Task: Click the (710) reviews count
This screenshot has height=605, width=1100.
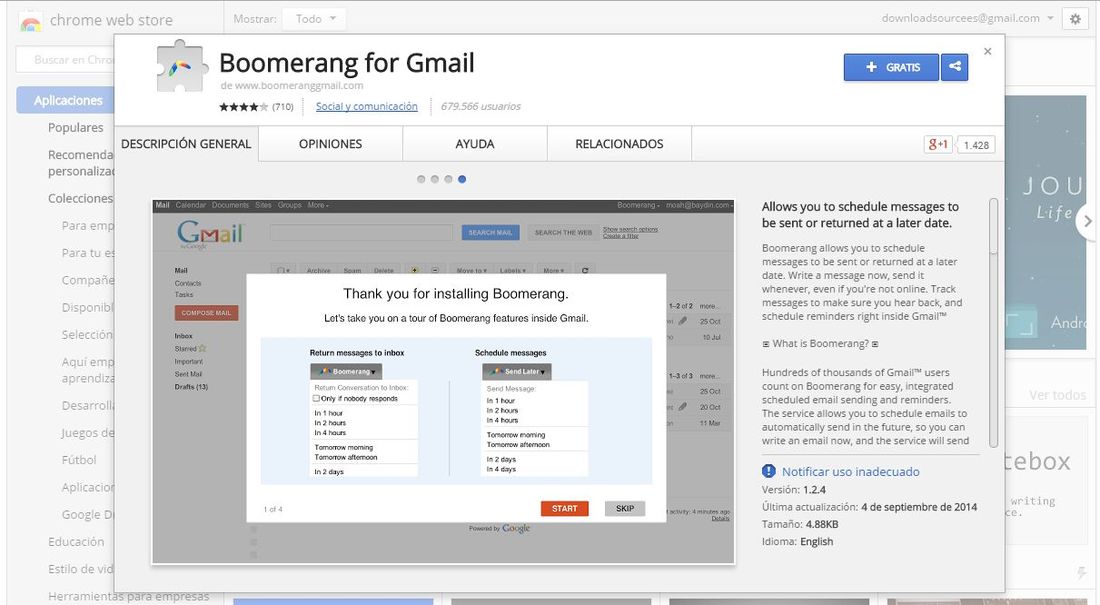Action: tap(283, 107)
